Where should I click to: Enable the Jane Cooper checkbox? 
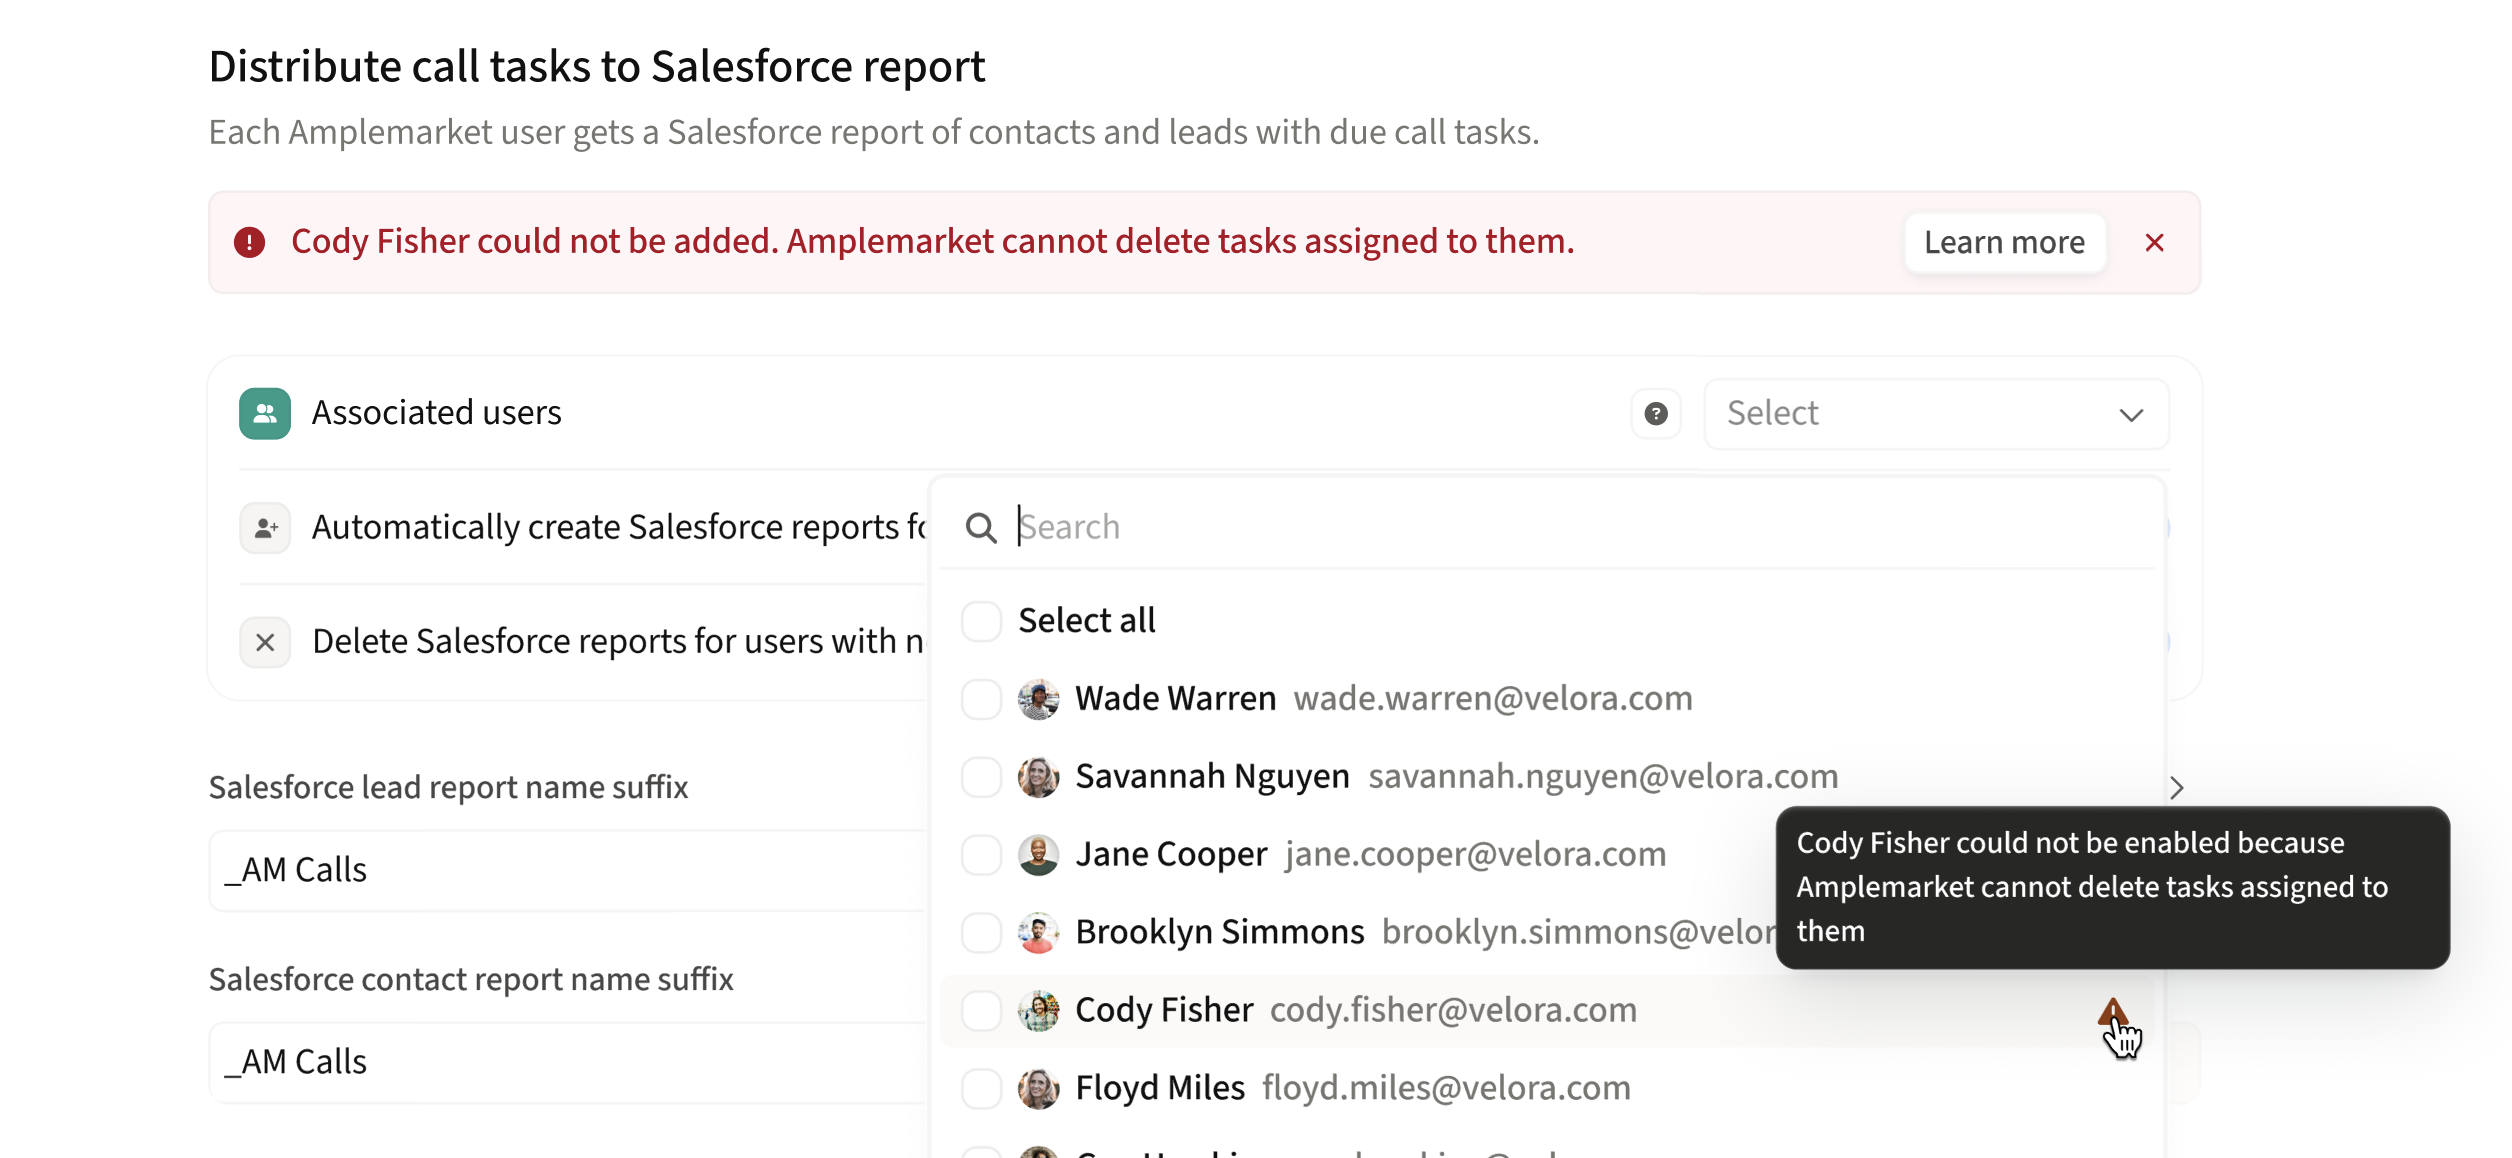981,855
